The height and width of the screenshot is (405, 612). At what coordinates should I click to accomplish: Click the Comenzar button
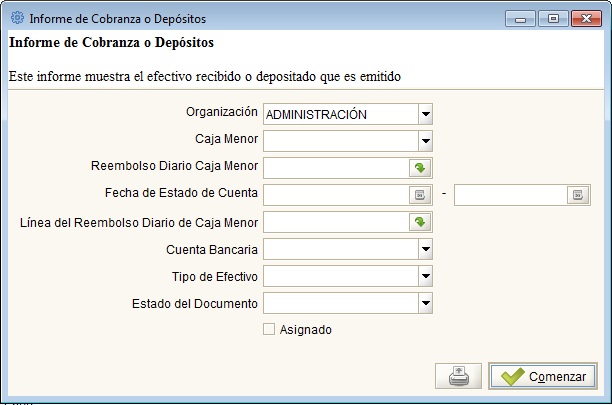(x=543, y=376)
